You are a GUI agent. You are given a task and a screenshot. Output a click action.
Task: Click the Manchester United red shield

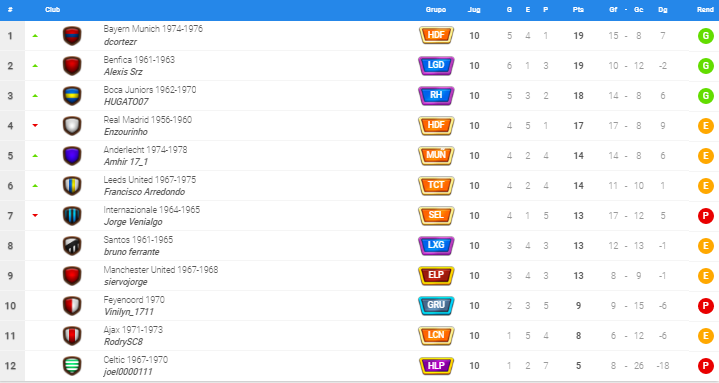point(72,276)
